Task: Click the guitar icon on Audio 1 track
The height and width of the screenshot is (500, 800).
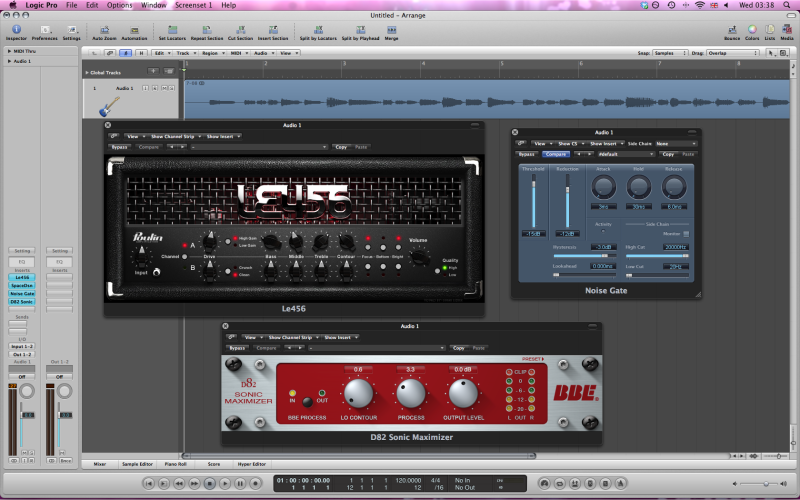Action: click(109, 106)
